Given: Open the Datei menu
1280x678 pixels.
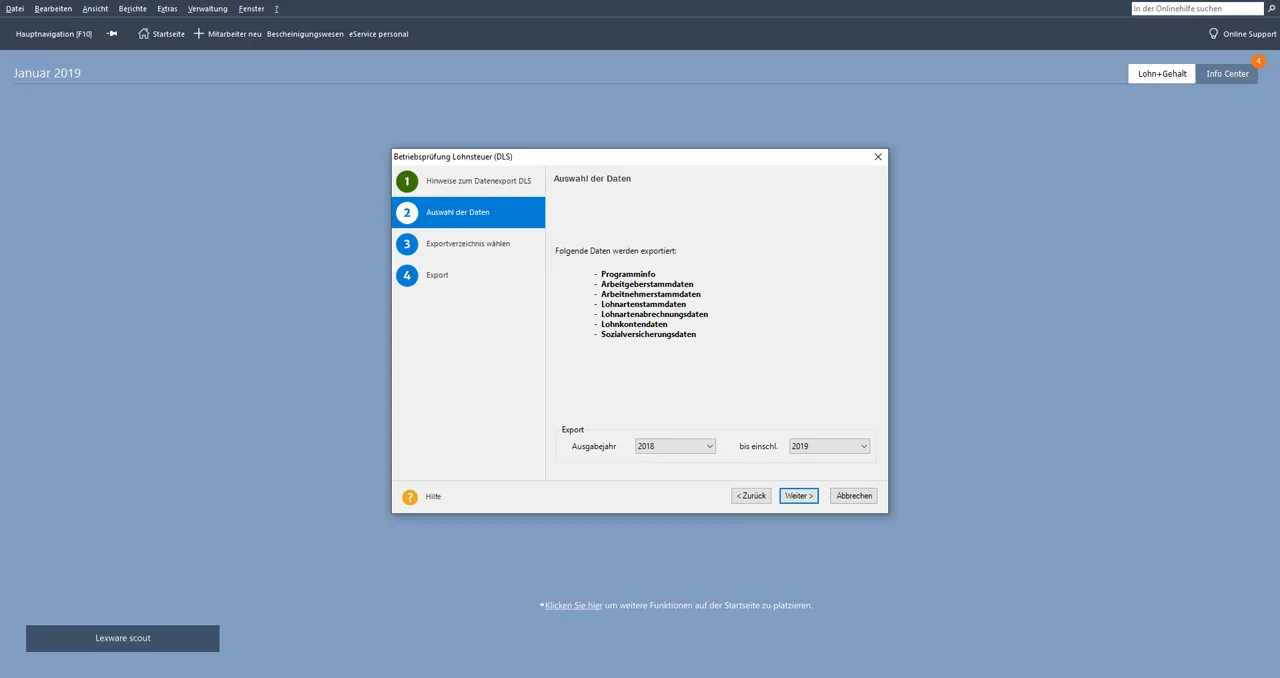Looking at the screenshot, I should pos(15,8).
